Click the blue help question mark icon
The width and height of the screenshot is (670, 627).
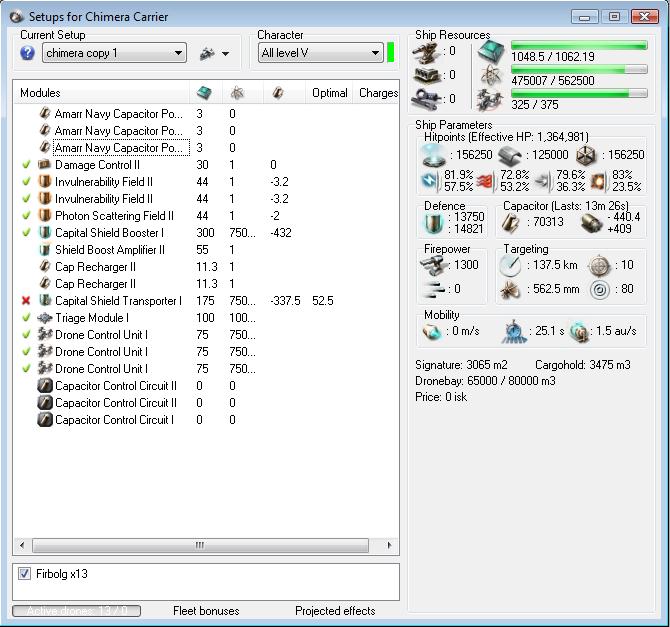pyautogui.click(x=27, y=53)
